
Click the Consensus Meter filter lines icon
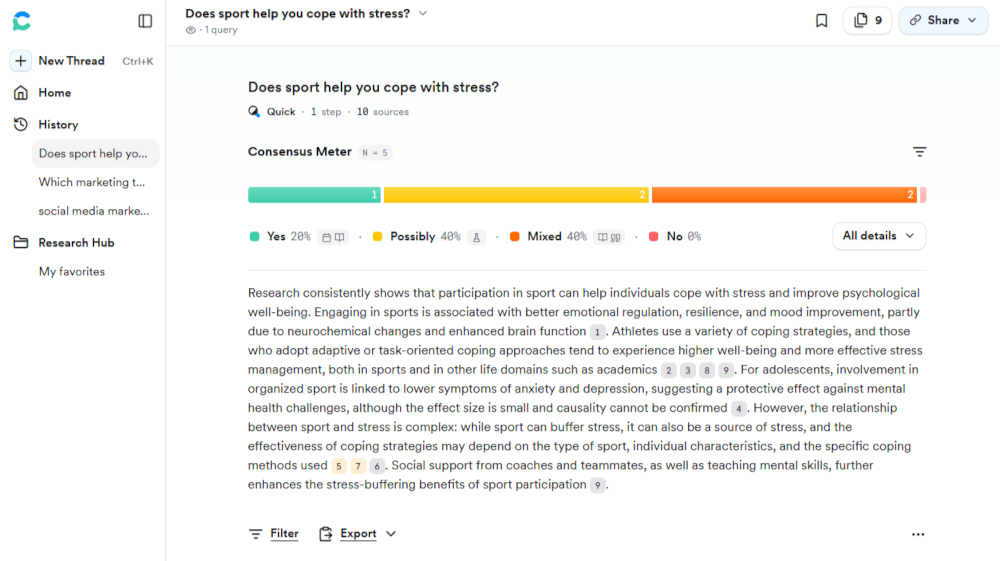[x=919, y=152]
